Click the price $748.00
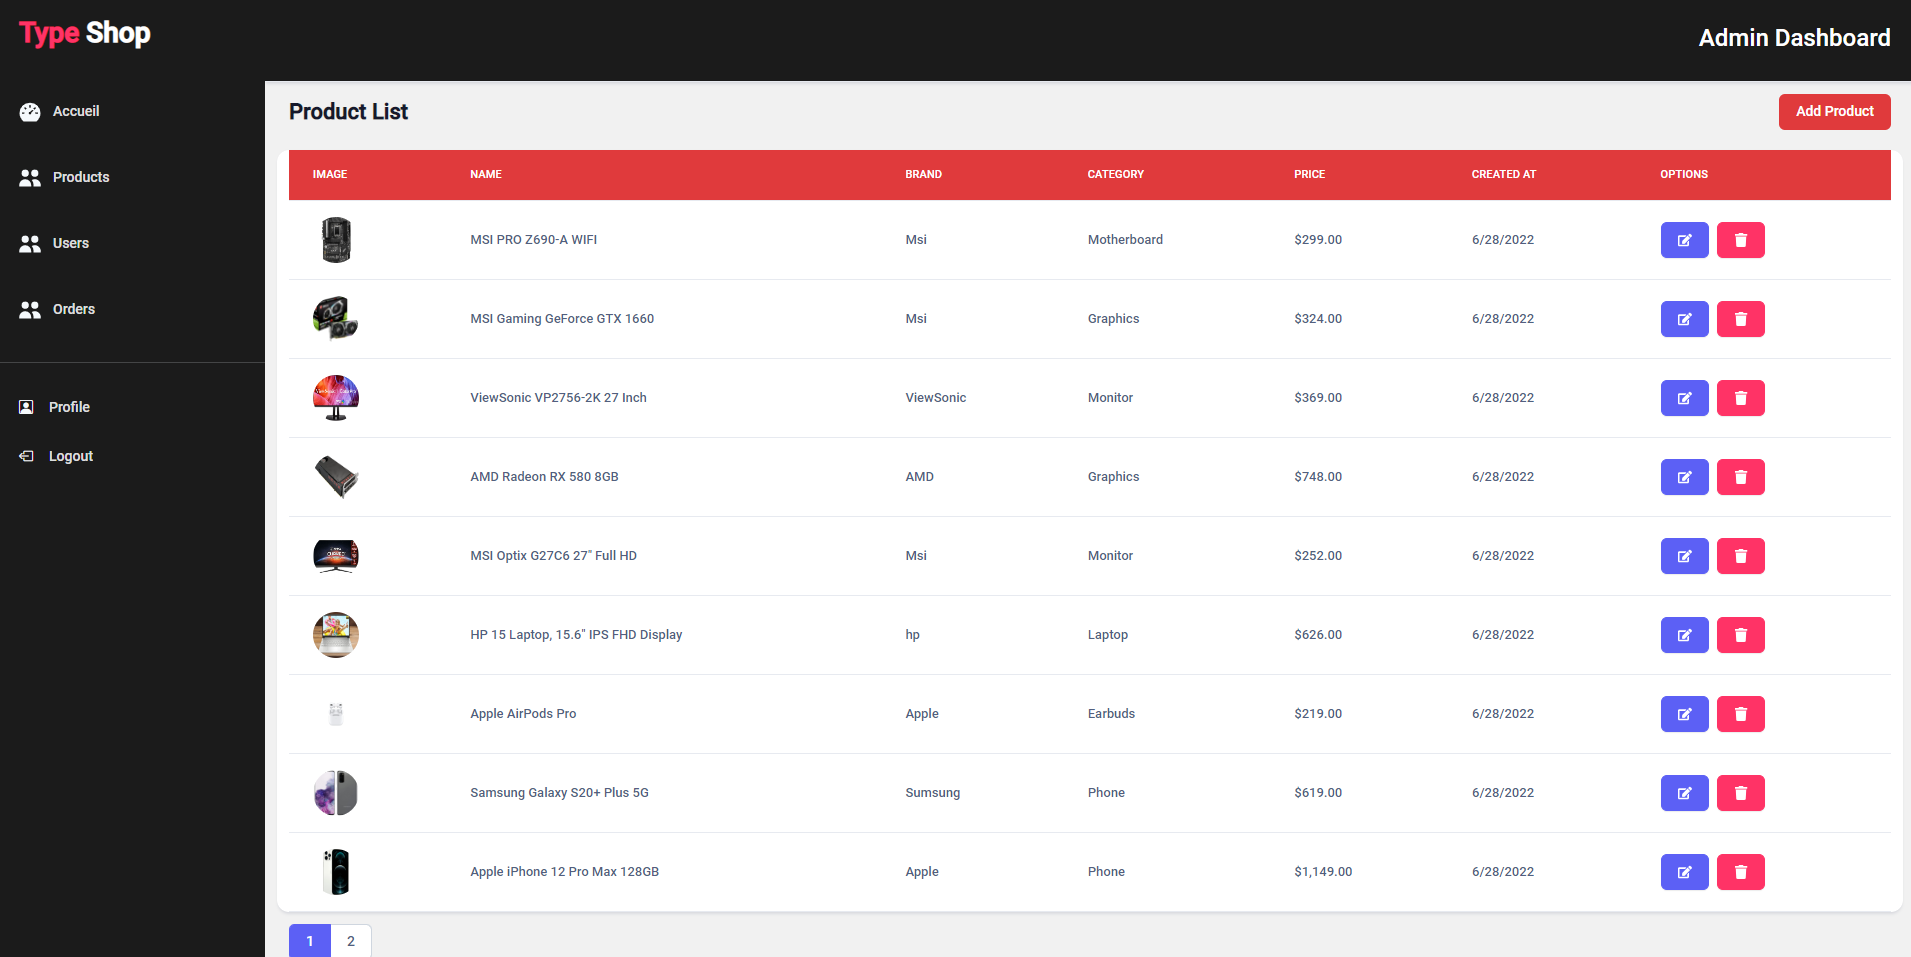The image size is (1911, 957). pos(1318,477)
